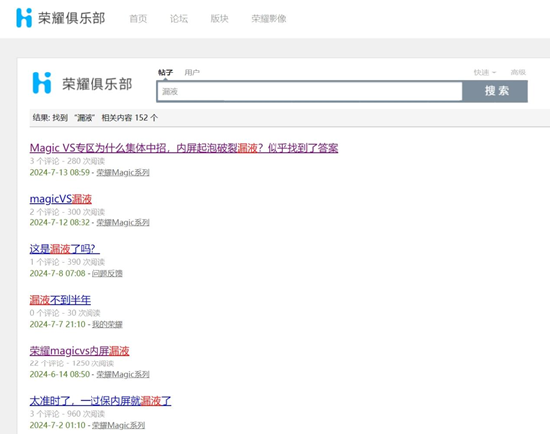
Task: Click the date 2024-7-2 01:10
Action: click(x=58, y=425)
